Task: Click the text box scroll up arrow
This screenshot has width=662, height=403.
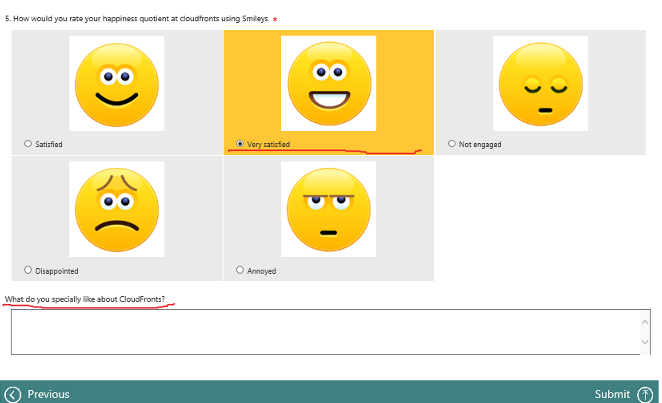Action: click(644, 320)
